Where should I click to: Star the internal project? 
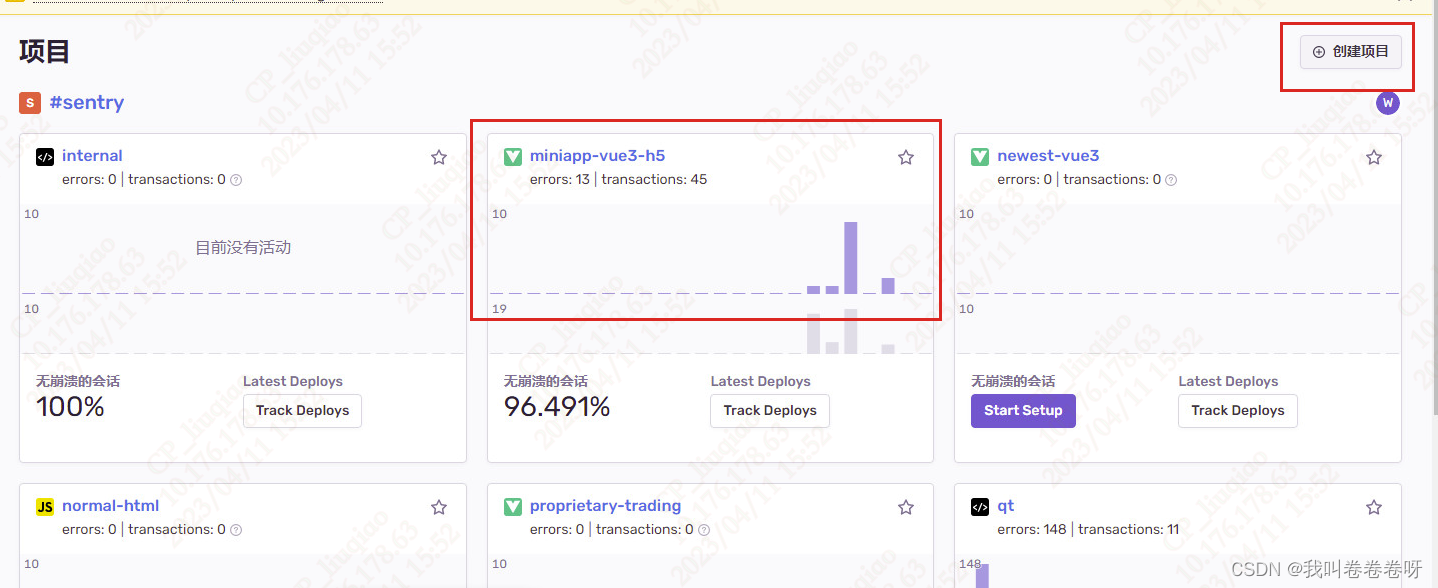click(x=438, y=157)
